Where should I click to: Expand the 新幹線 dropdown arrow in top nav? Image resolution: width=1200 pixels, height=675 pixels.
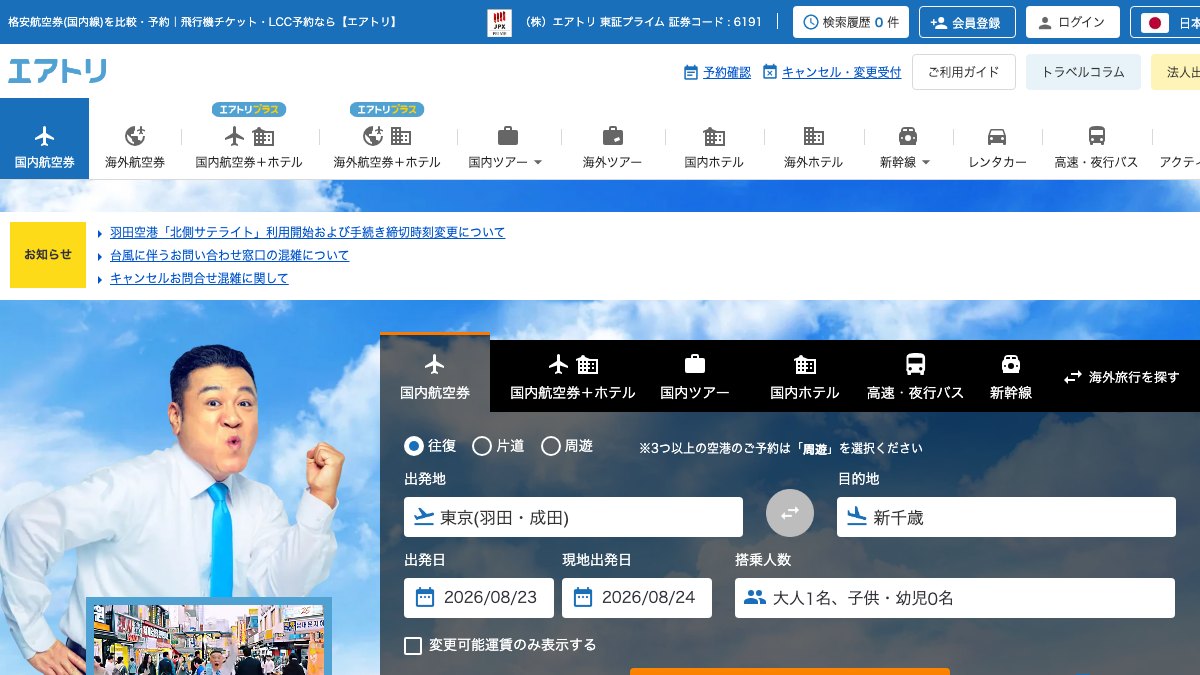tap(926, 162)
